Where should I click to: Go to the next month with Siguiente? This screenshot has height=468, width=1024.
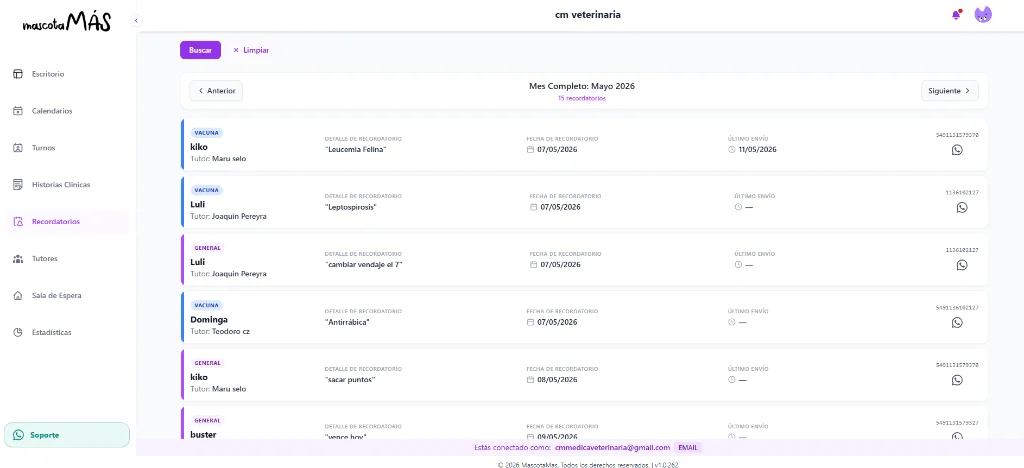[950, 91]
